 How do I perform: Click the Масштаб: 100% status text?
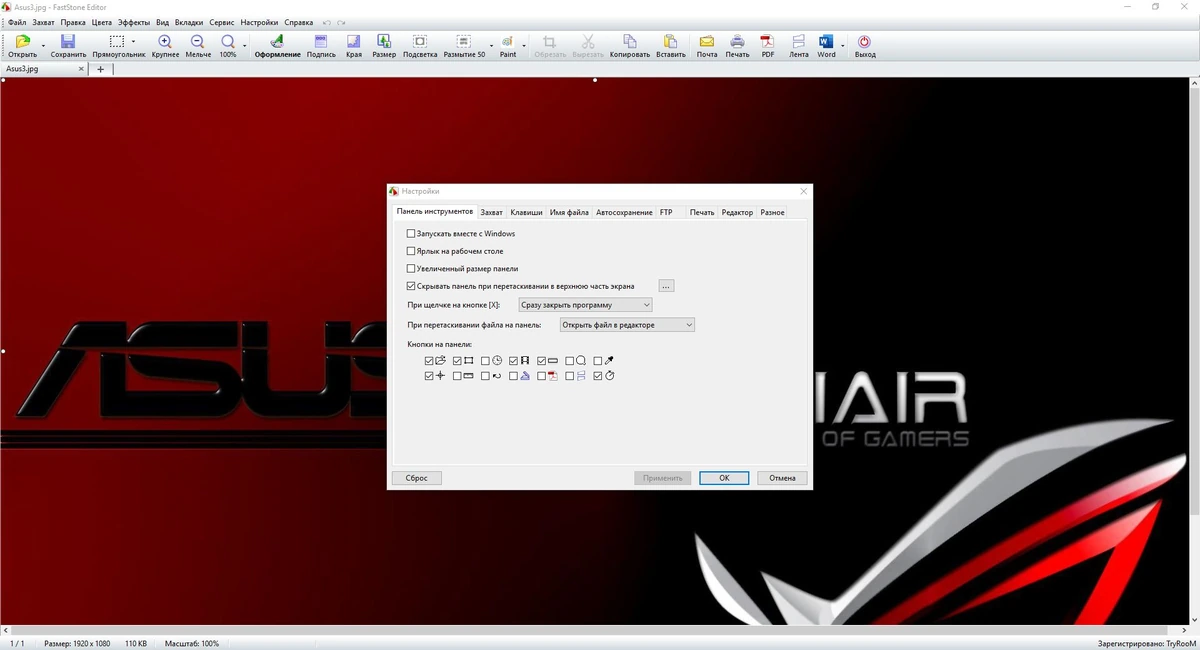click(192, 644)
